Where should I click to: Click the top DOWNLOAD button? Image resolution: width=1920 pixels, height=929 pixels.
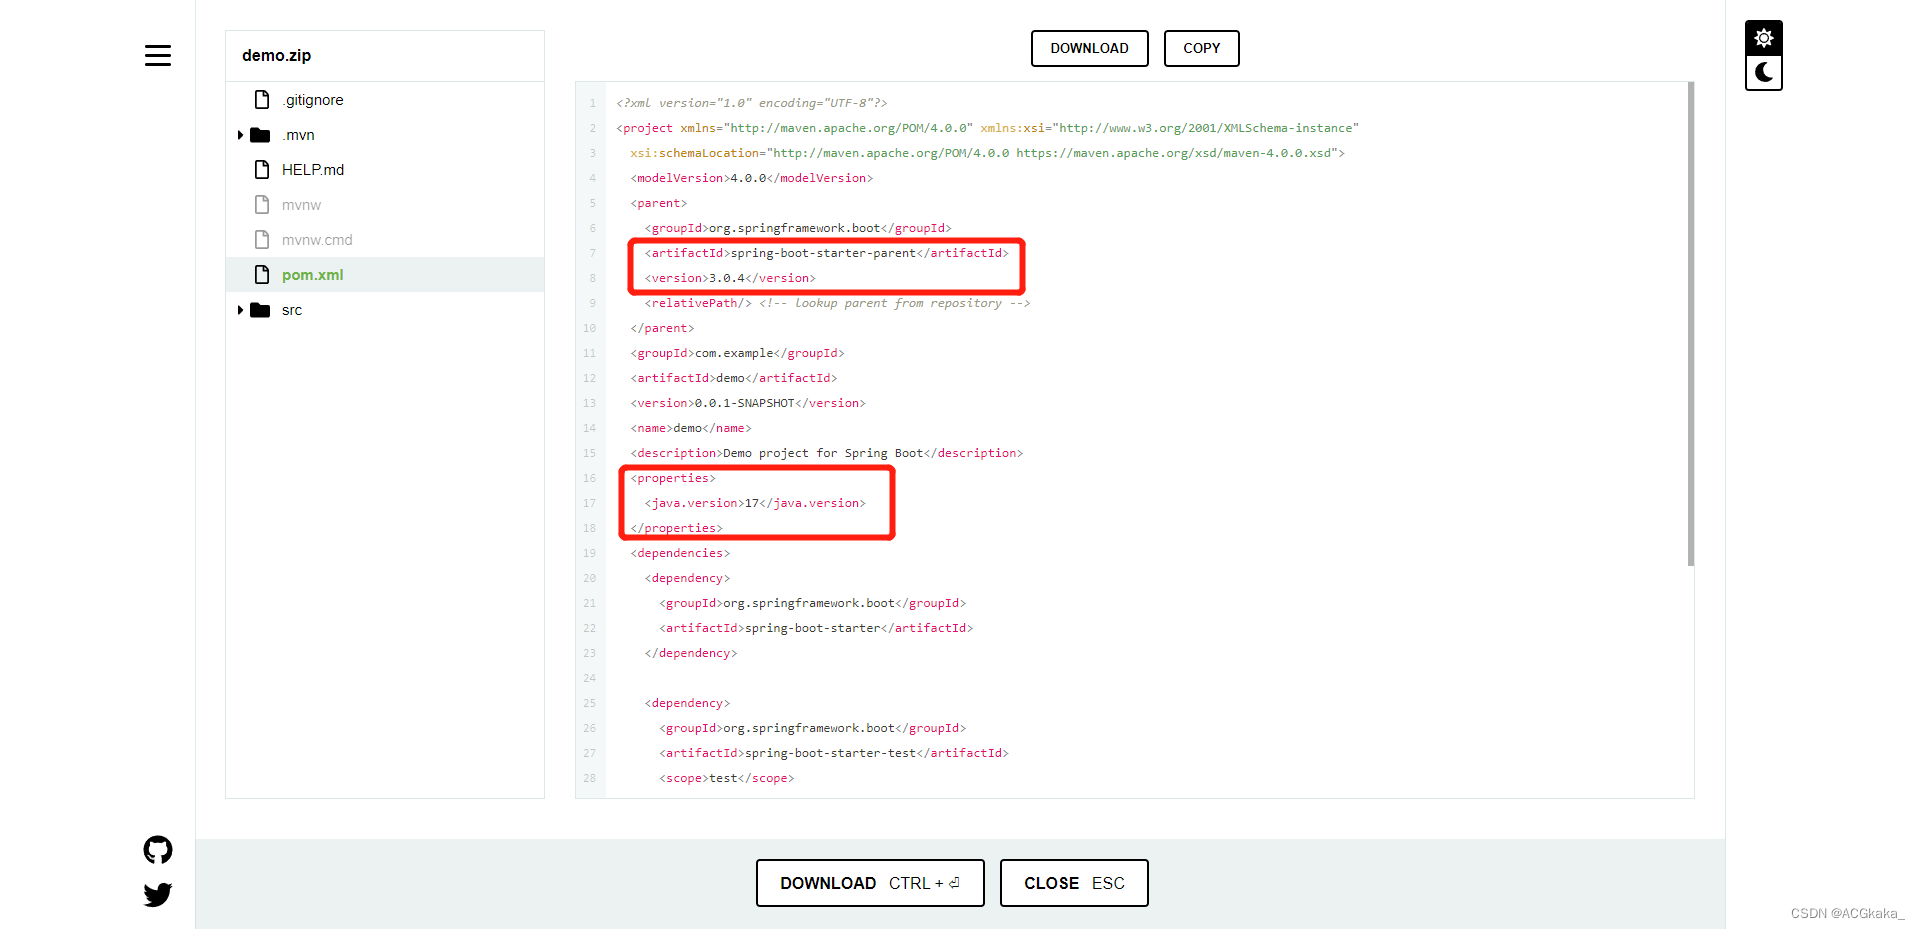click(x=1089, y=48)
